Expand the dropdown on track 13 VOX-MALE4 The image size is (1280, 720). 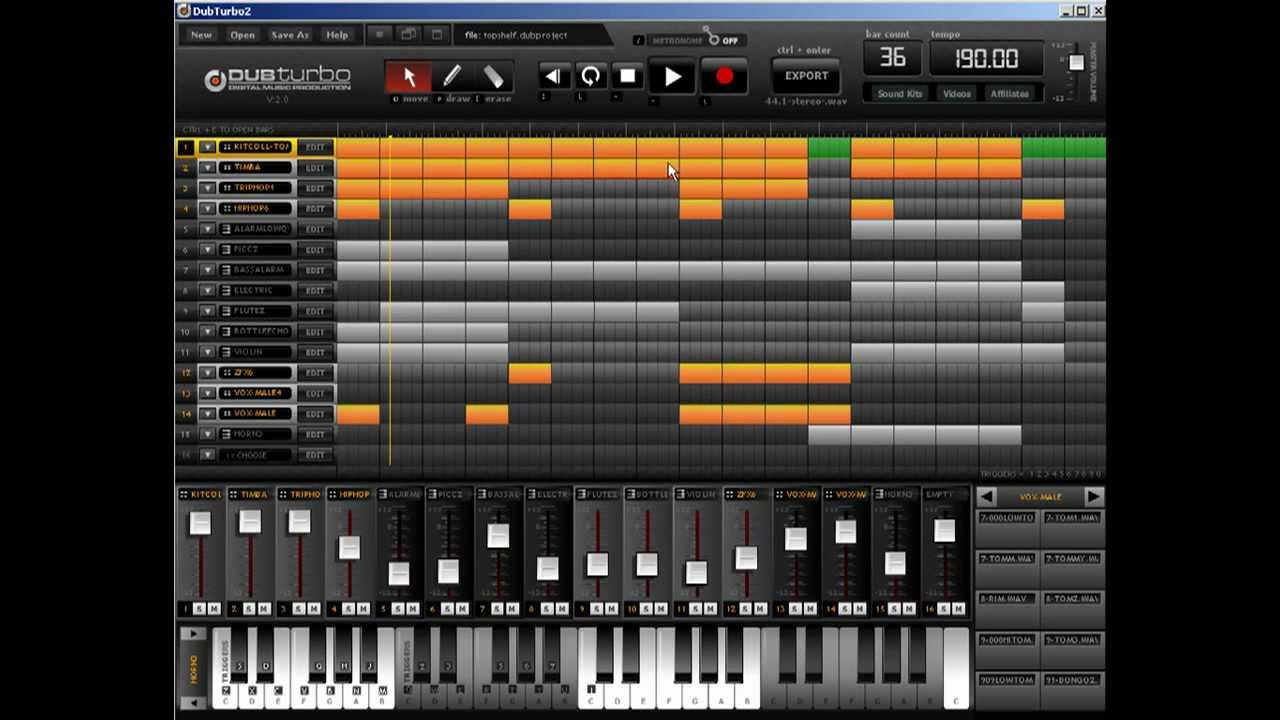(207, 393)
